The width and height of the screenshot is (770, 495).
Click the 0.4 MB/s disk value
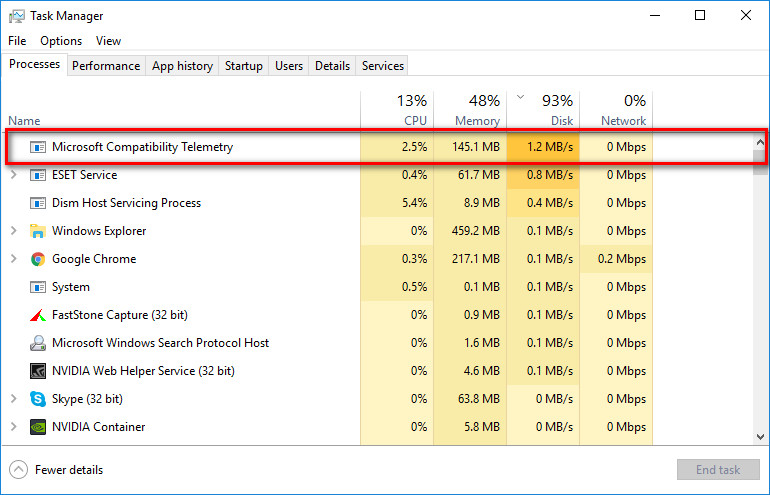click(550, 203)
